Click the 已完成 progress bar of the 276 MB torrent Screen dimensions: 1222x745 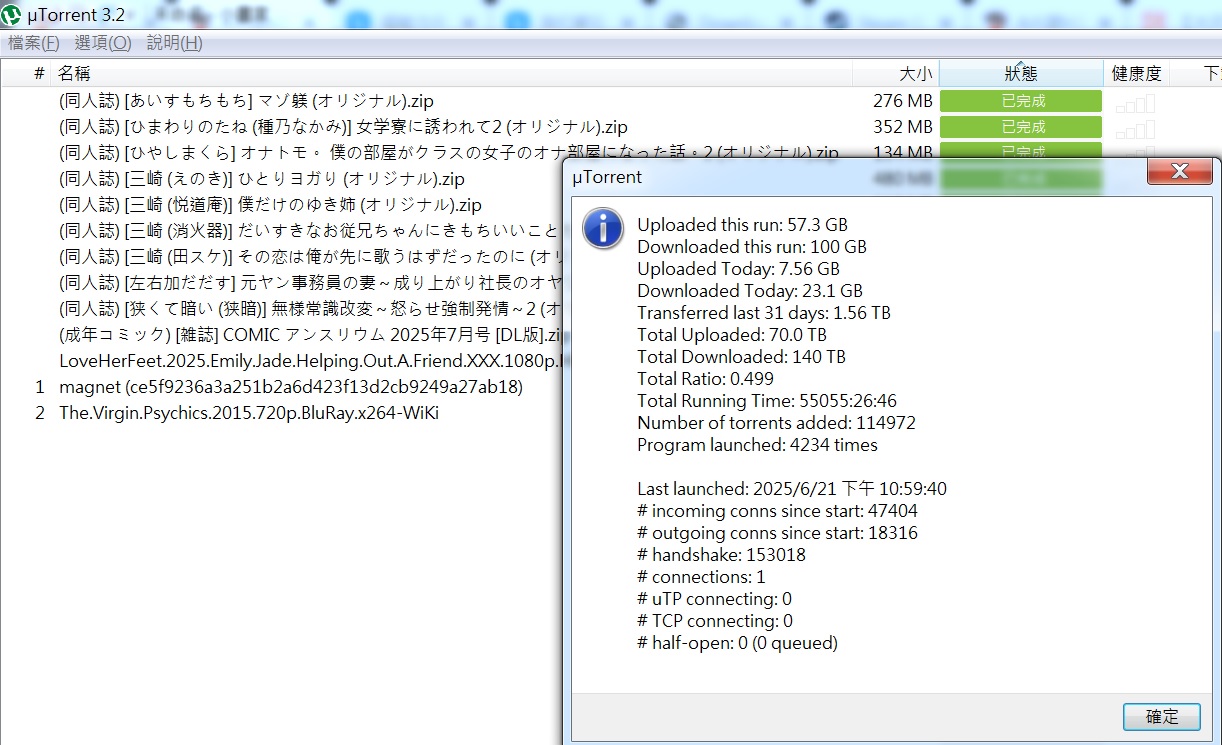point(1021,101)
